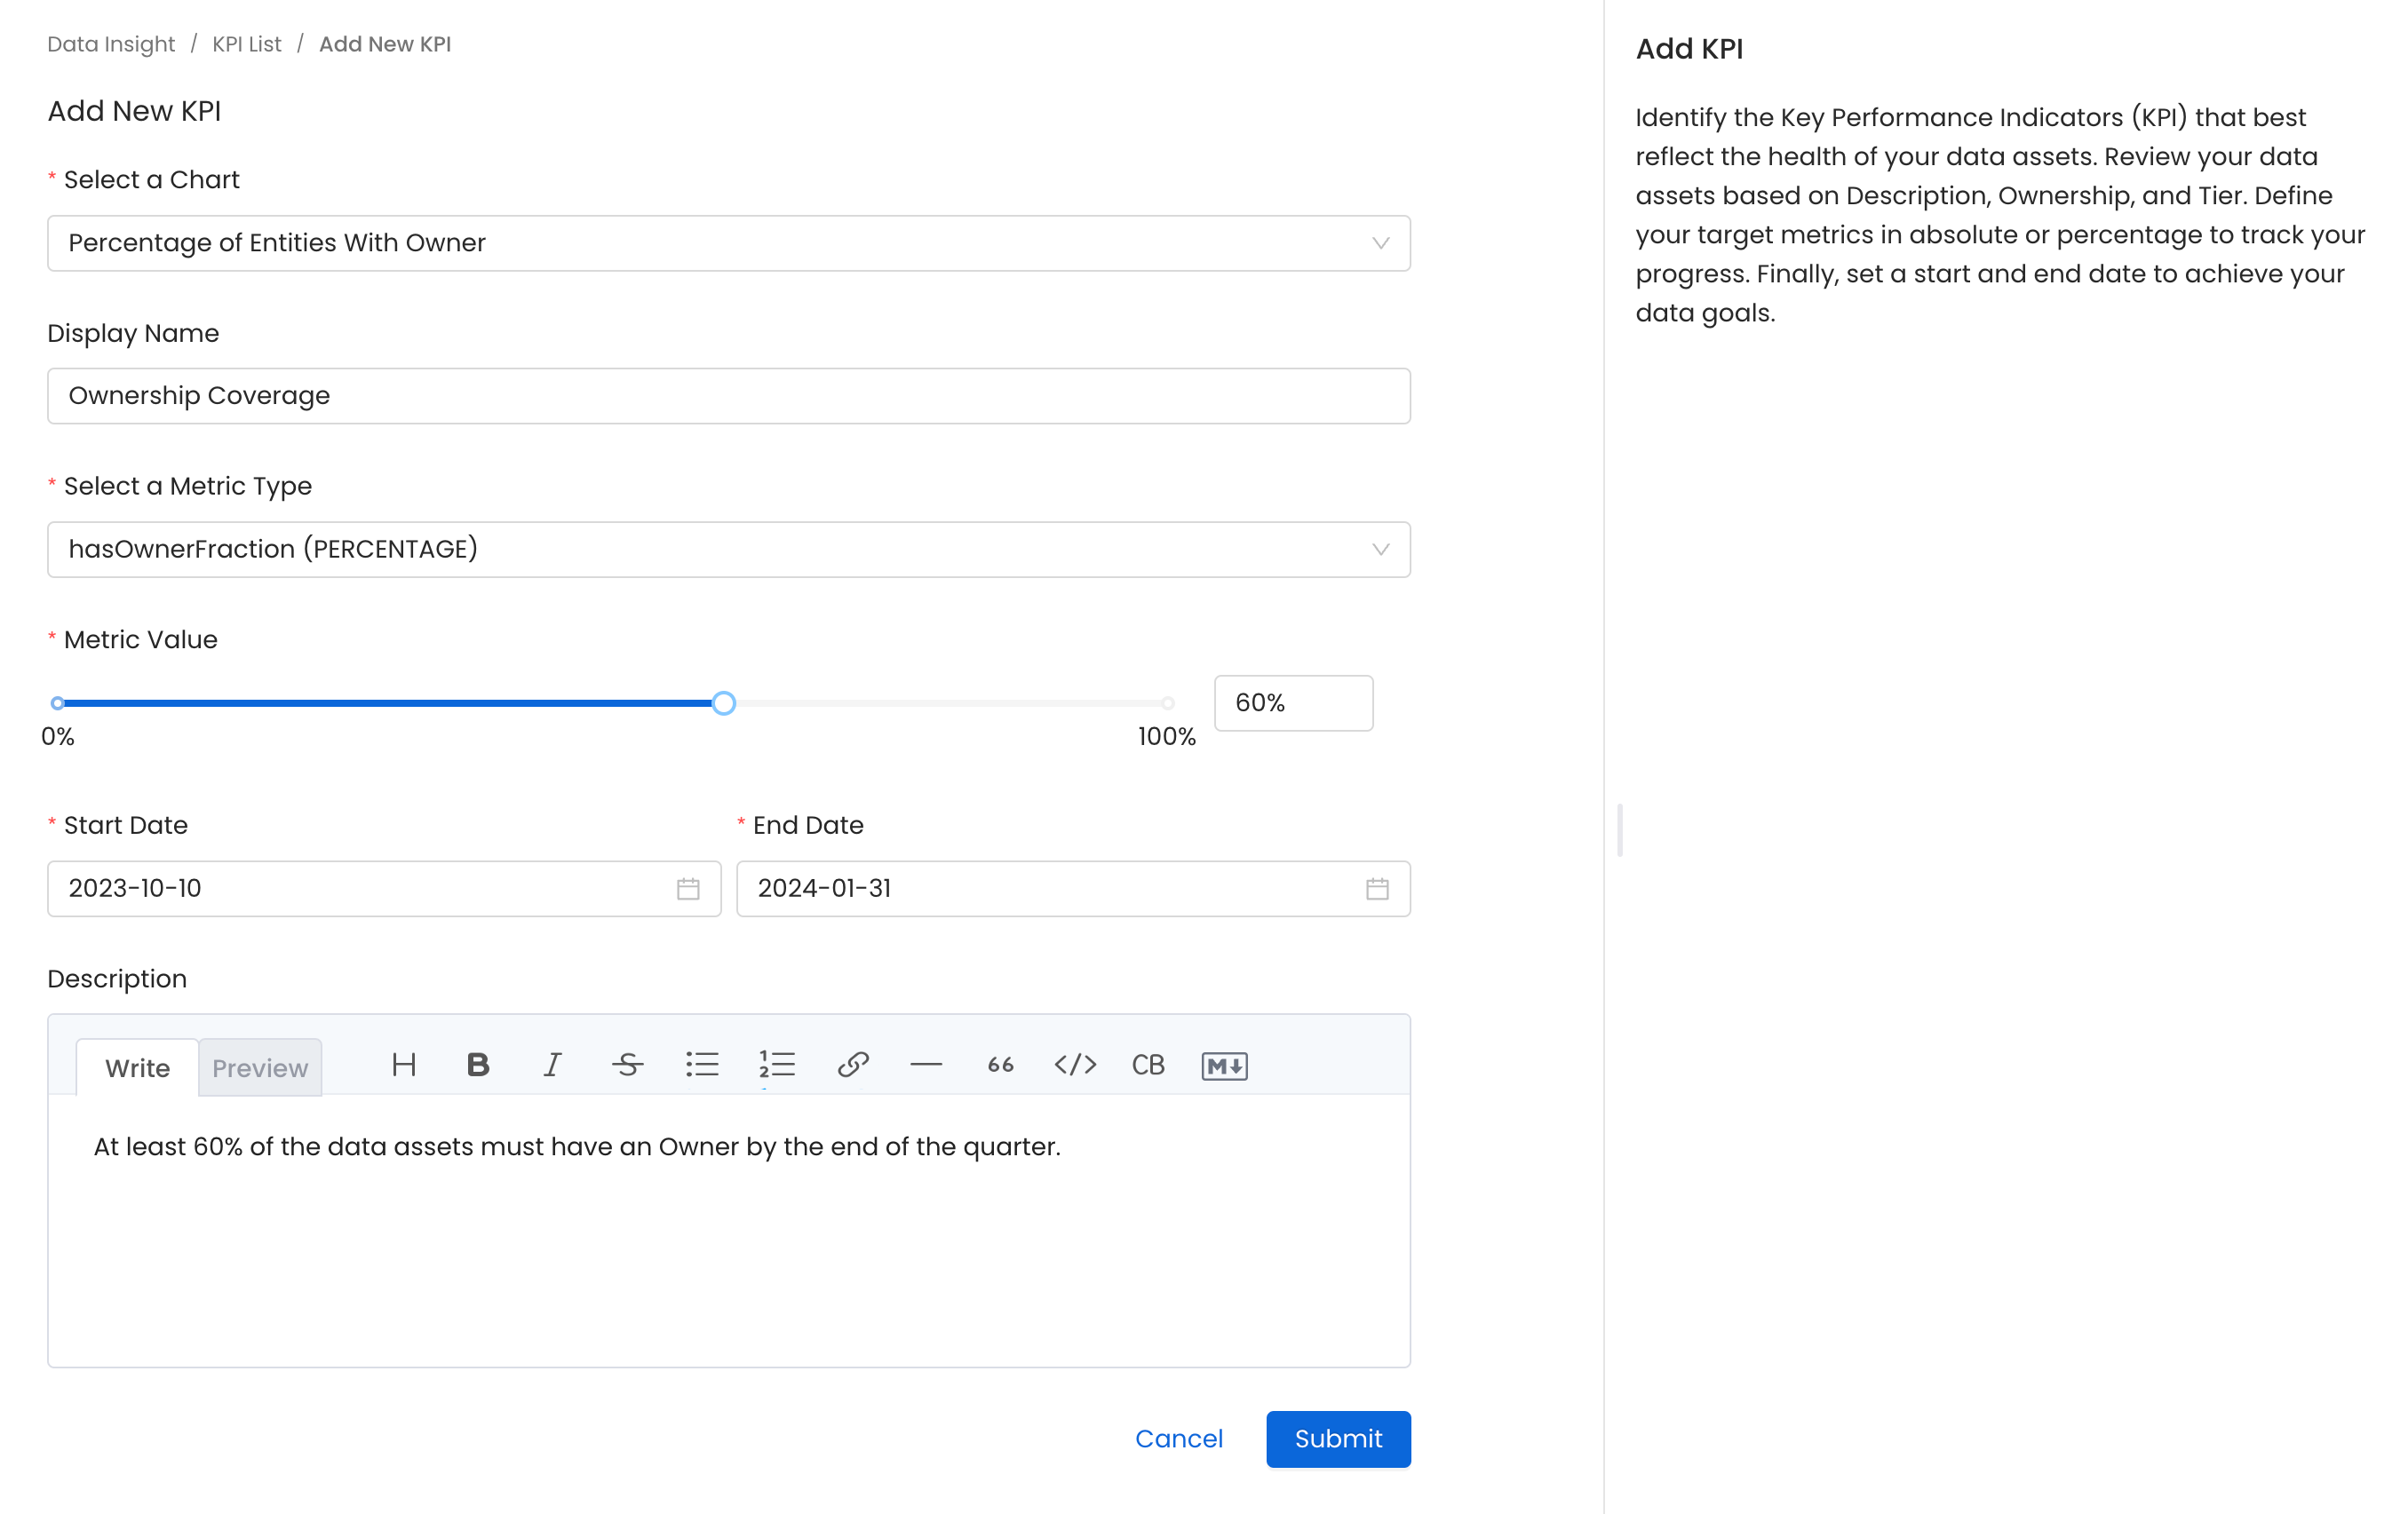Click the code block icon
This screenshot has height=1514, width=2408.
(1148, 1066)
